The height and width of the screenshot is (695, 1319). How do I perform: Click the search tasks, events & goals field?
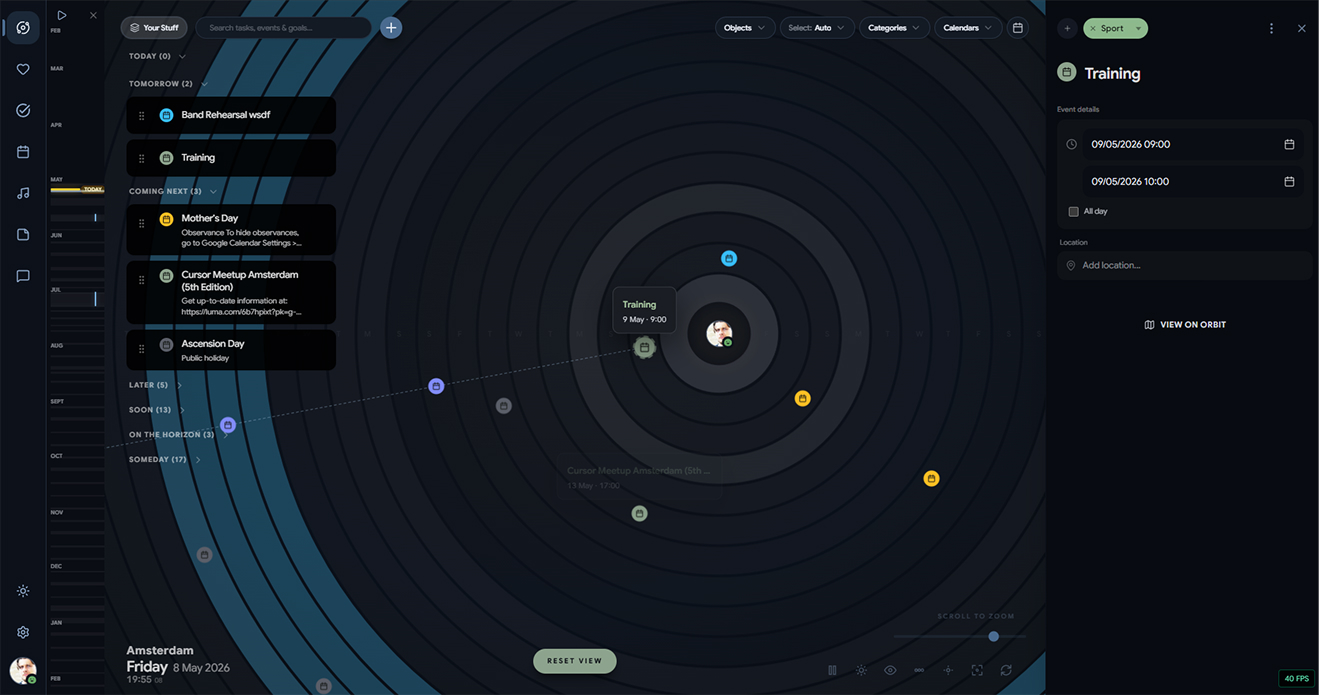pos(284,28)
